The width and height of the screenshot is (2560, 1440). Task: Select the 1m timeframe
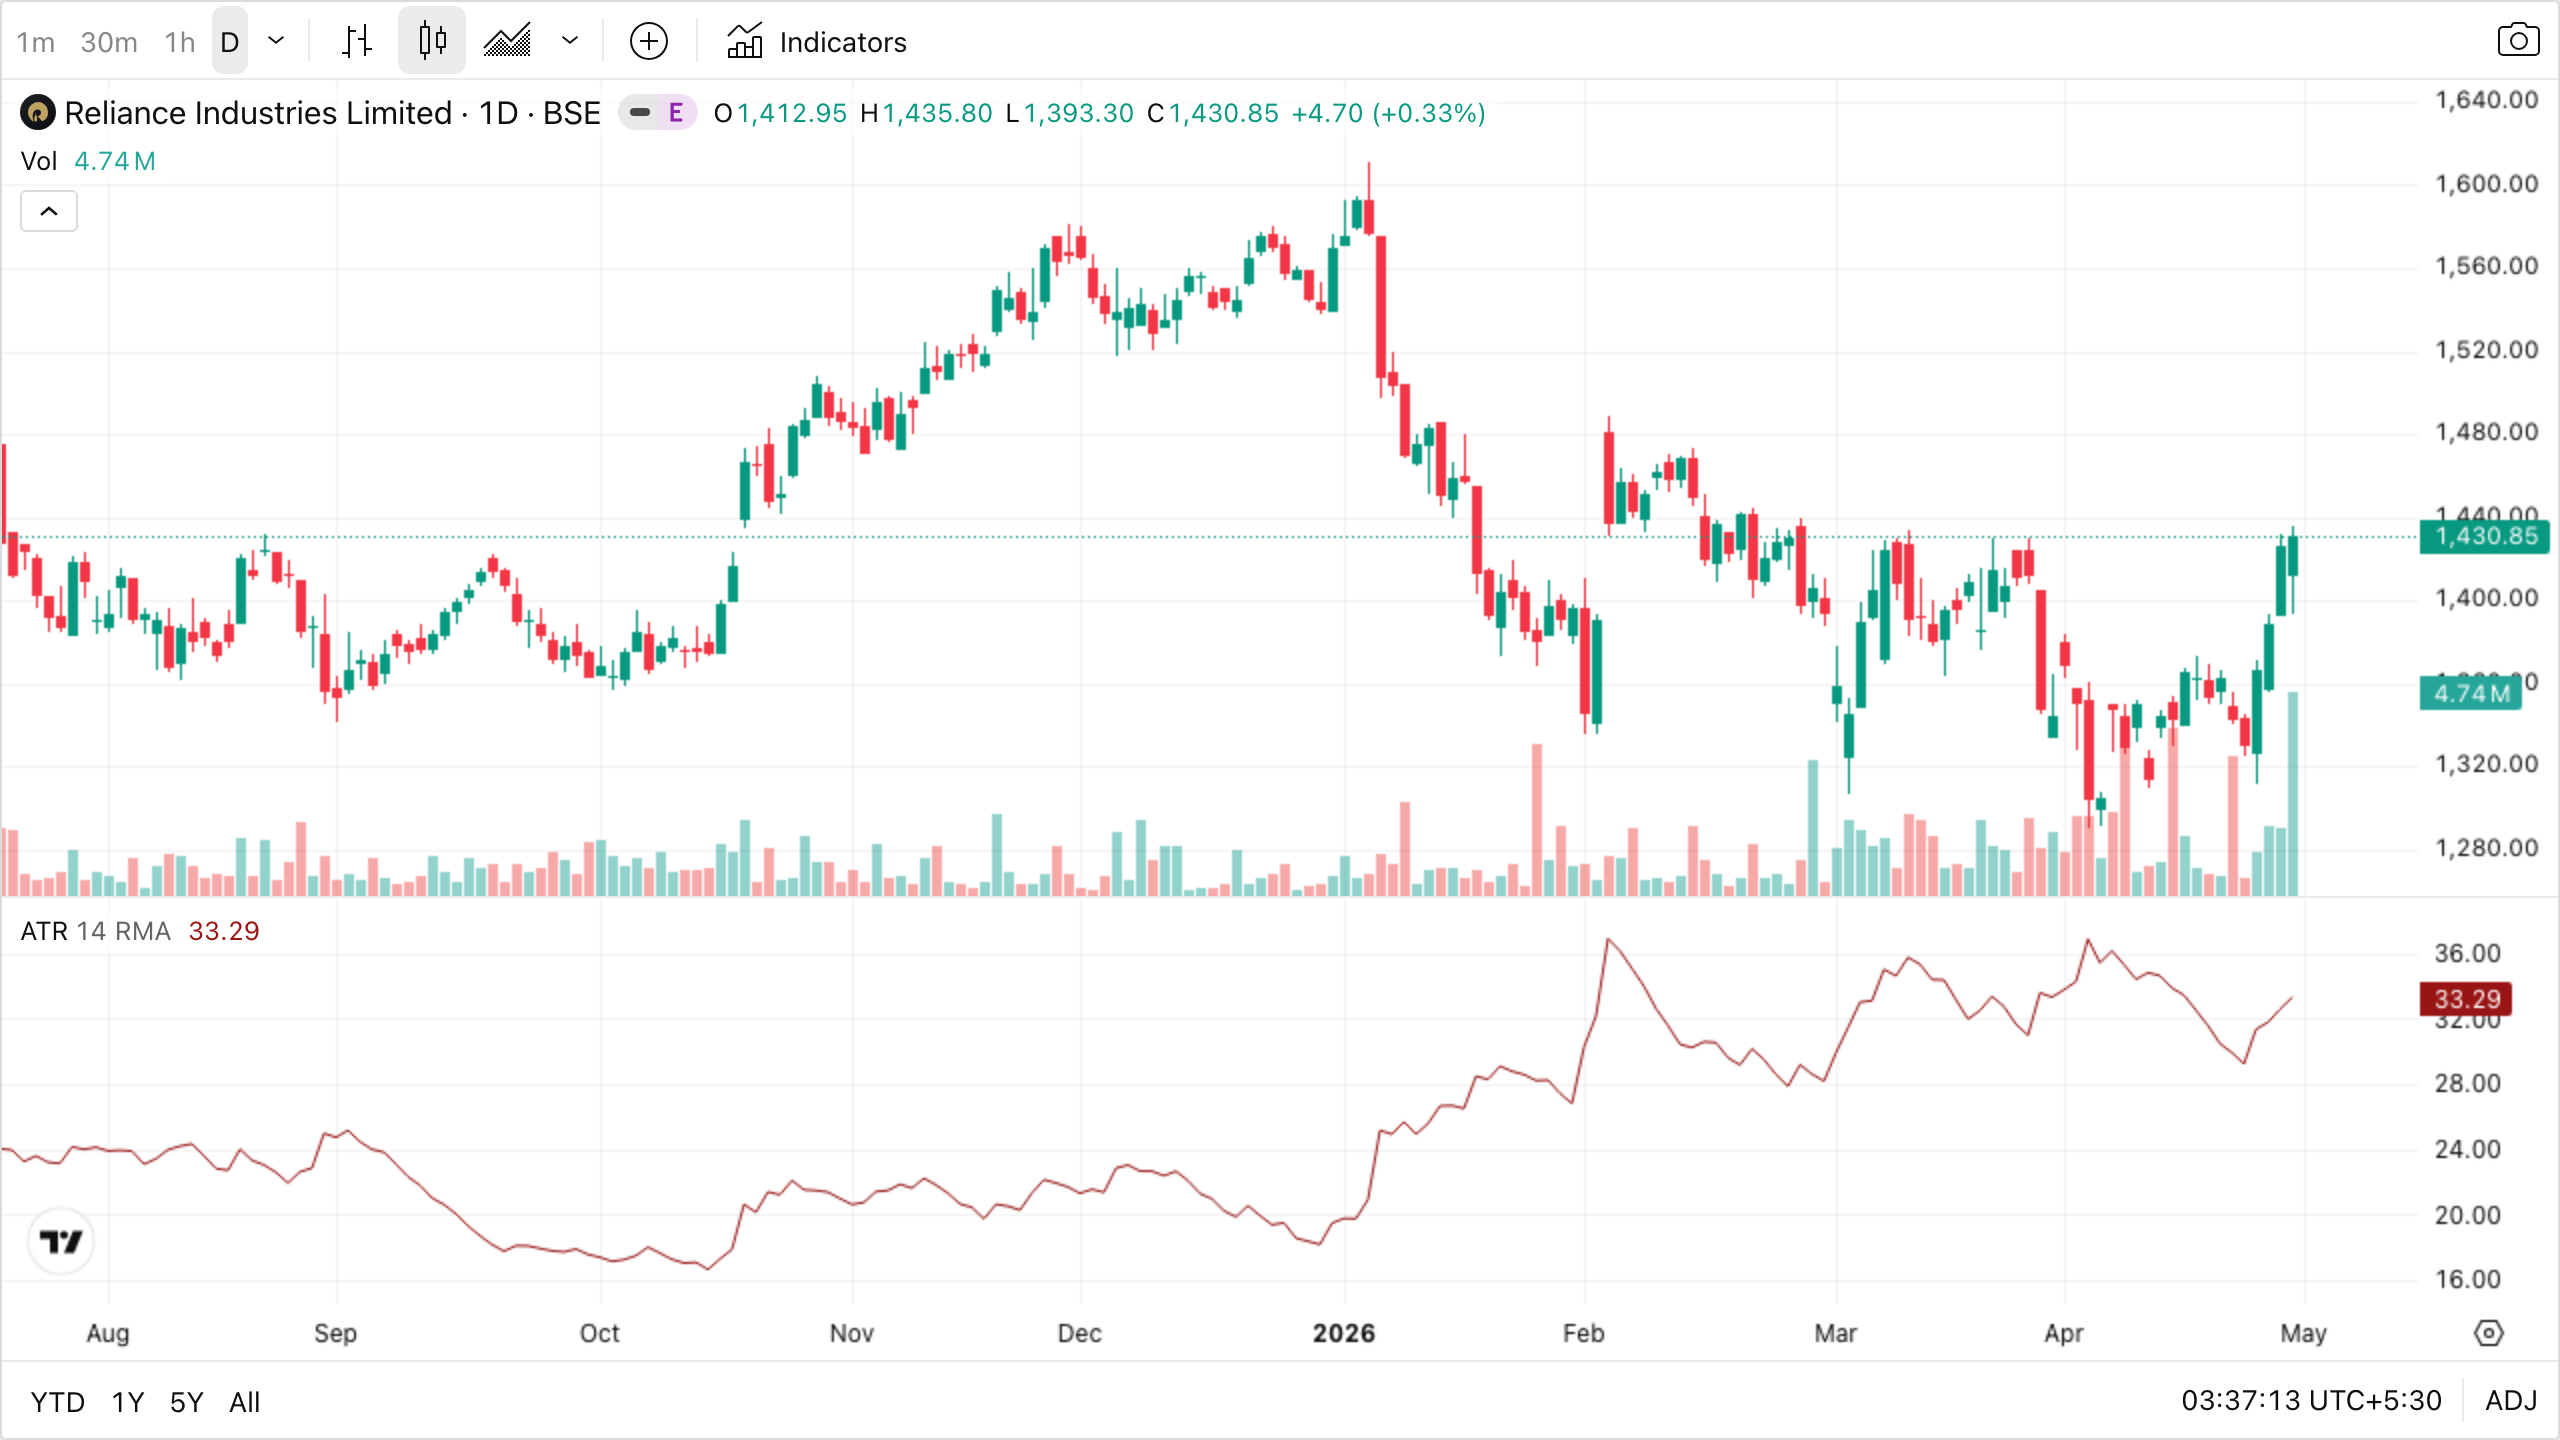(36, 42)
